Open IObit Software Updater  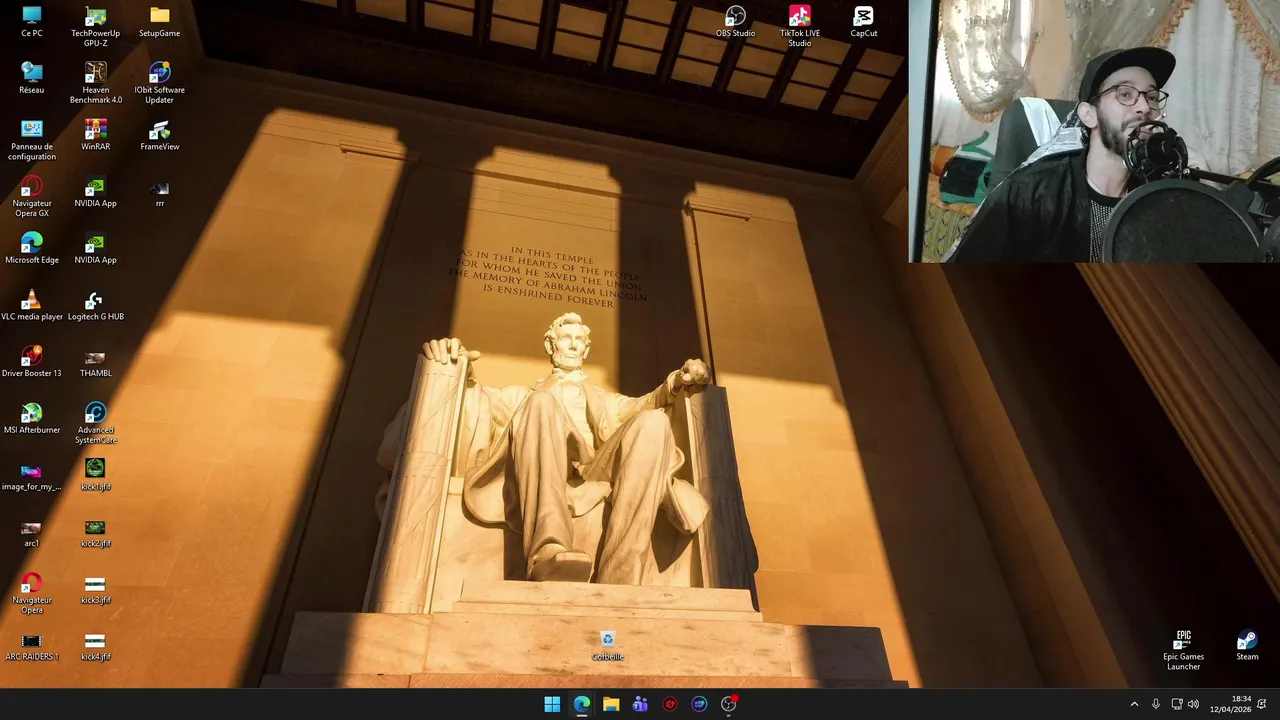[x=160, y=84]
